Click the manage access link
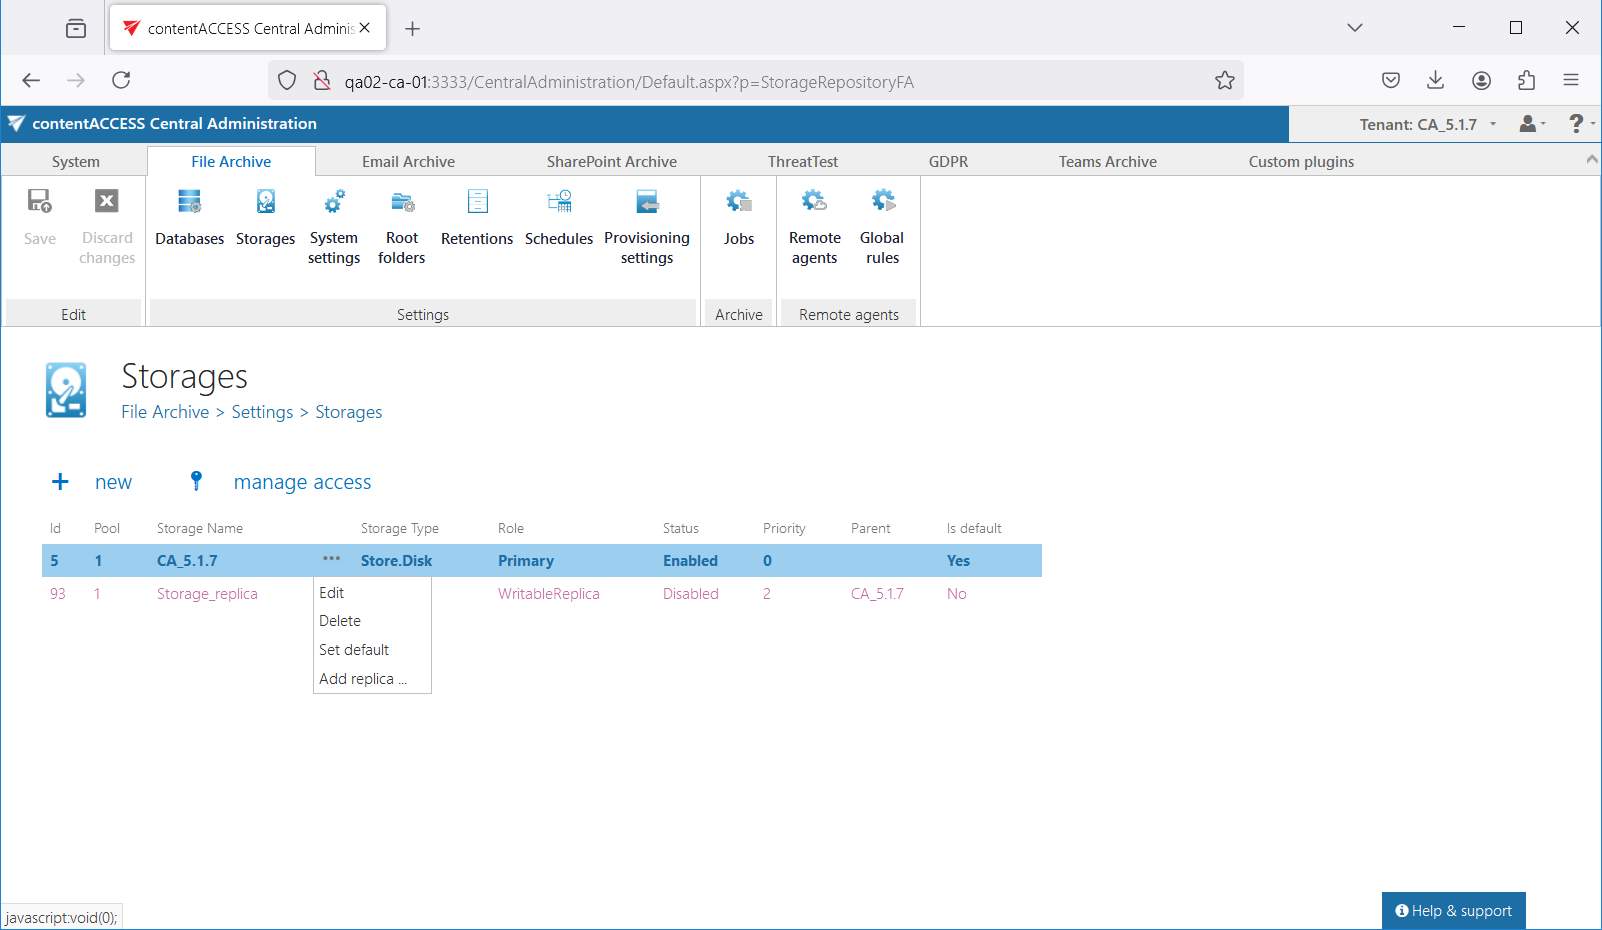The height and width of the screenshot is (930, 1602). click(x=302, y=482)
